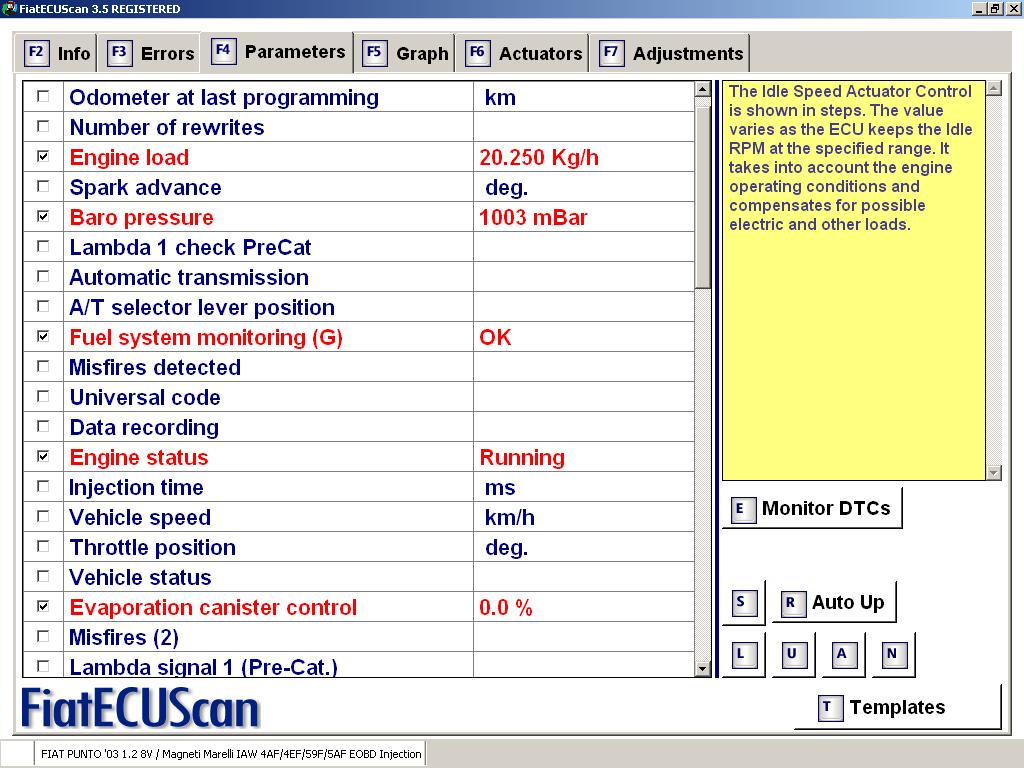Check Lambda 1 check PreCat

43,247
